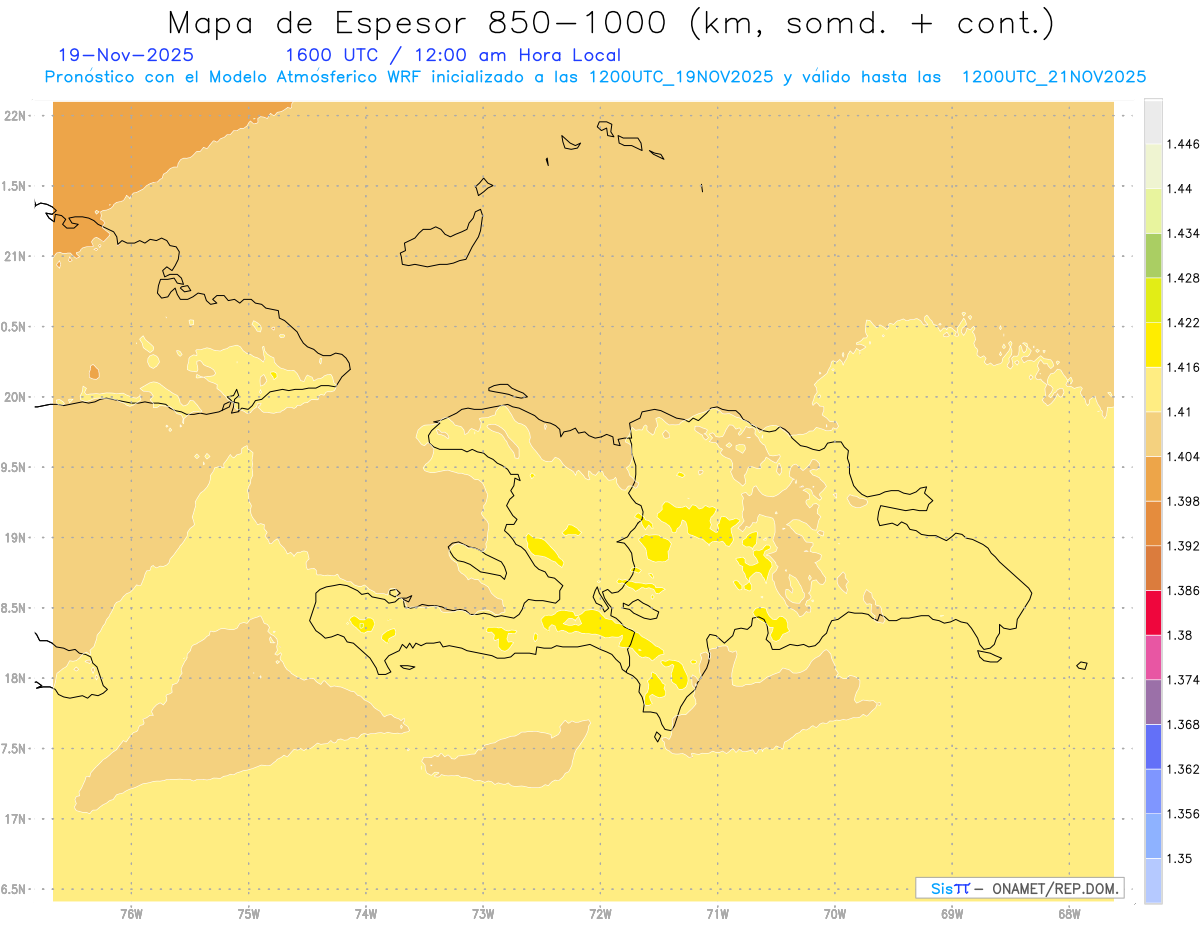Select the blue legend swatch between 1.362 and 1.368

coord(1153,747)
